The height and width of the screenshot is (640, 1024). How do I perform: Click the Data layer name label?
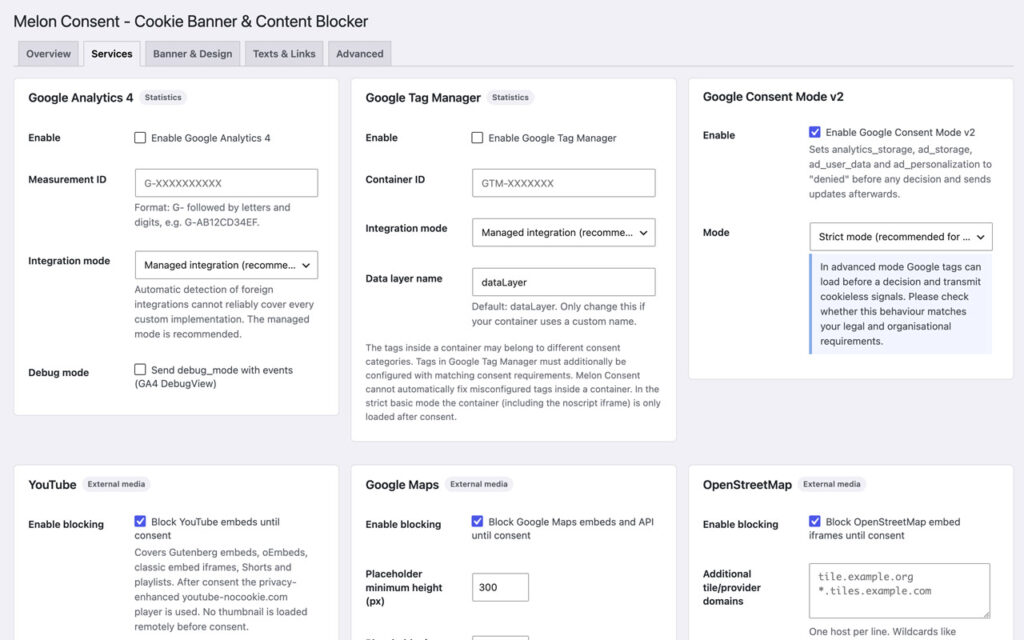[x=404, y=278]
